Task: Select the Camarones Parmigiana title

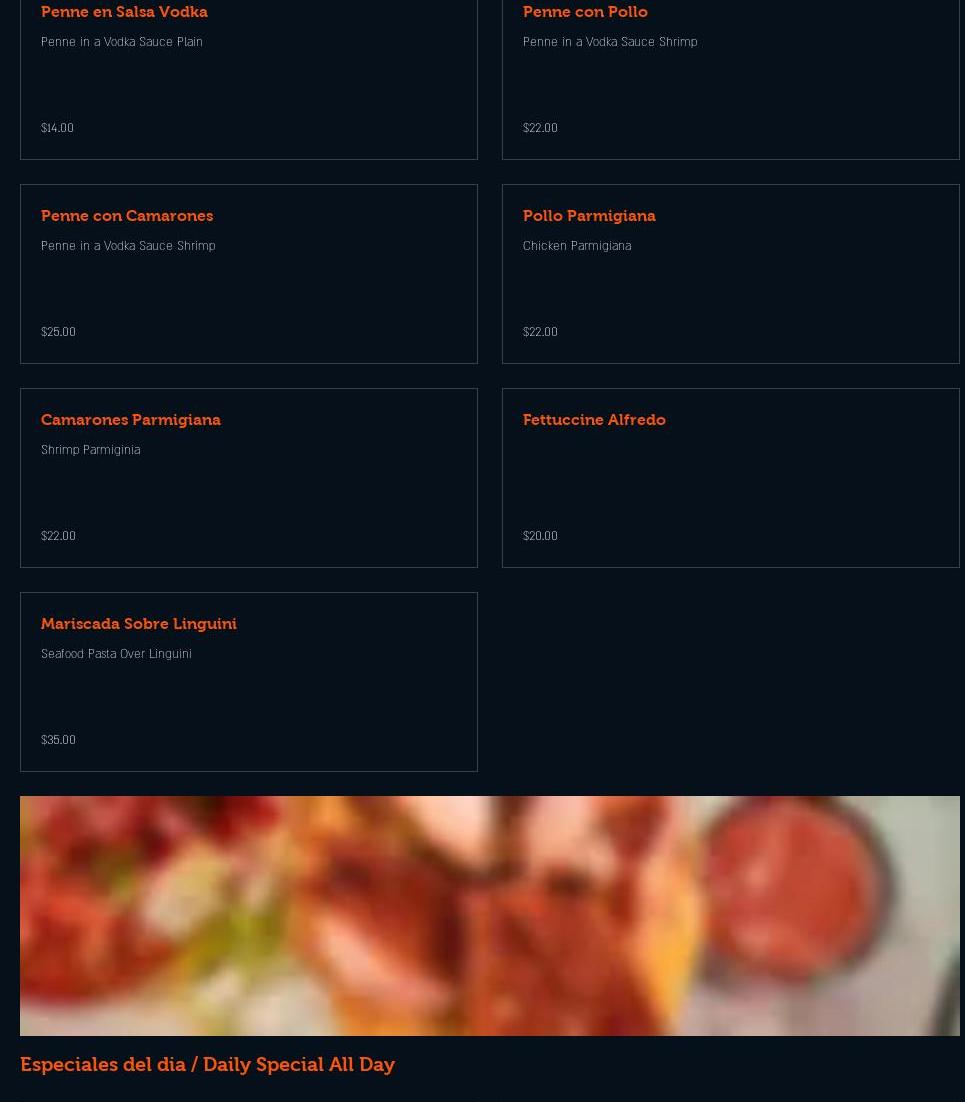Action: tap(131, 420)
